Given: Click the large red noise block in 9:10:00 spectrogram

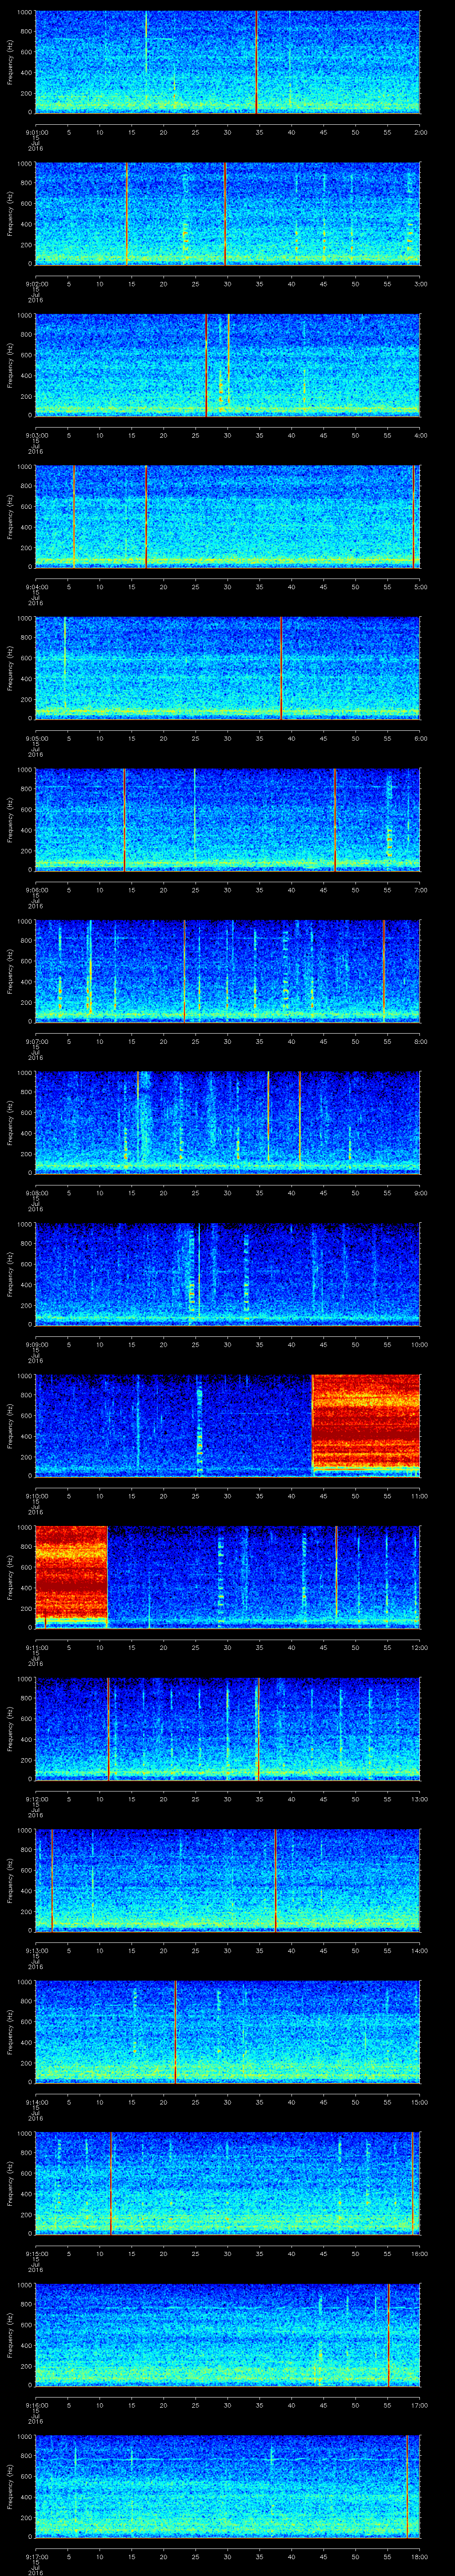Looking at the screenshot, I should click(366, 1421).
